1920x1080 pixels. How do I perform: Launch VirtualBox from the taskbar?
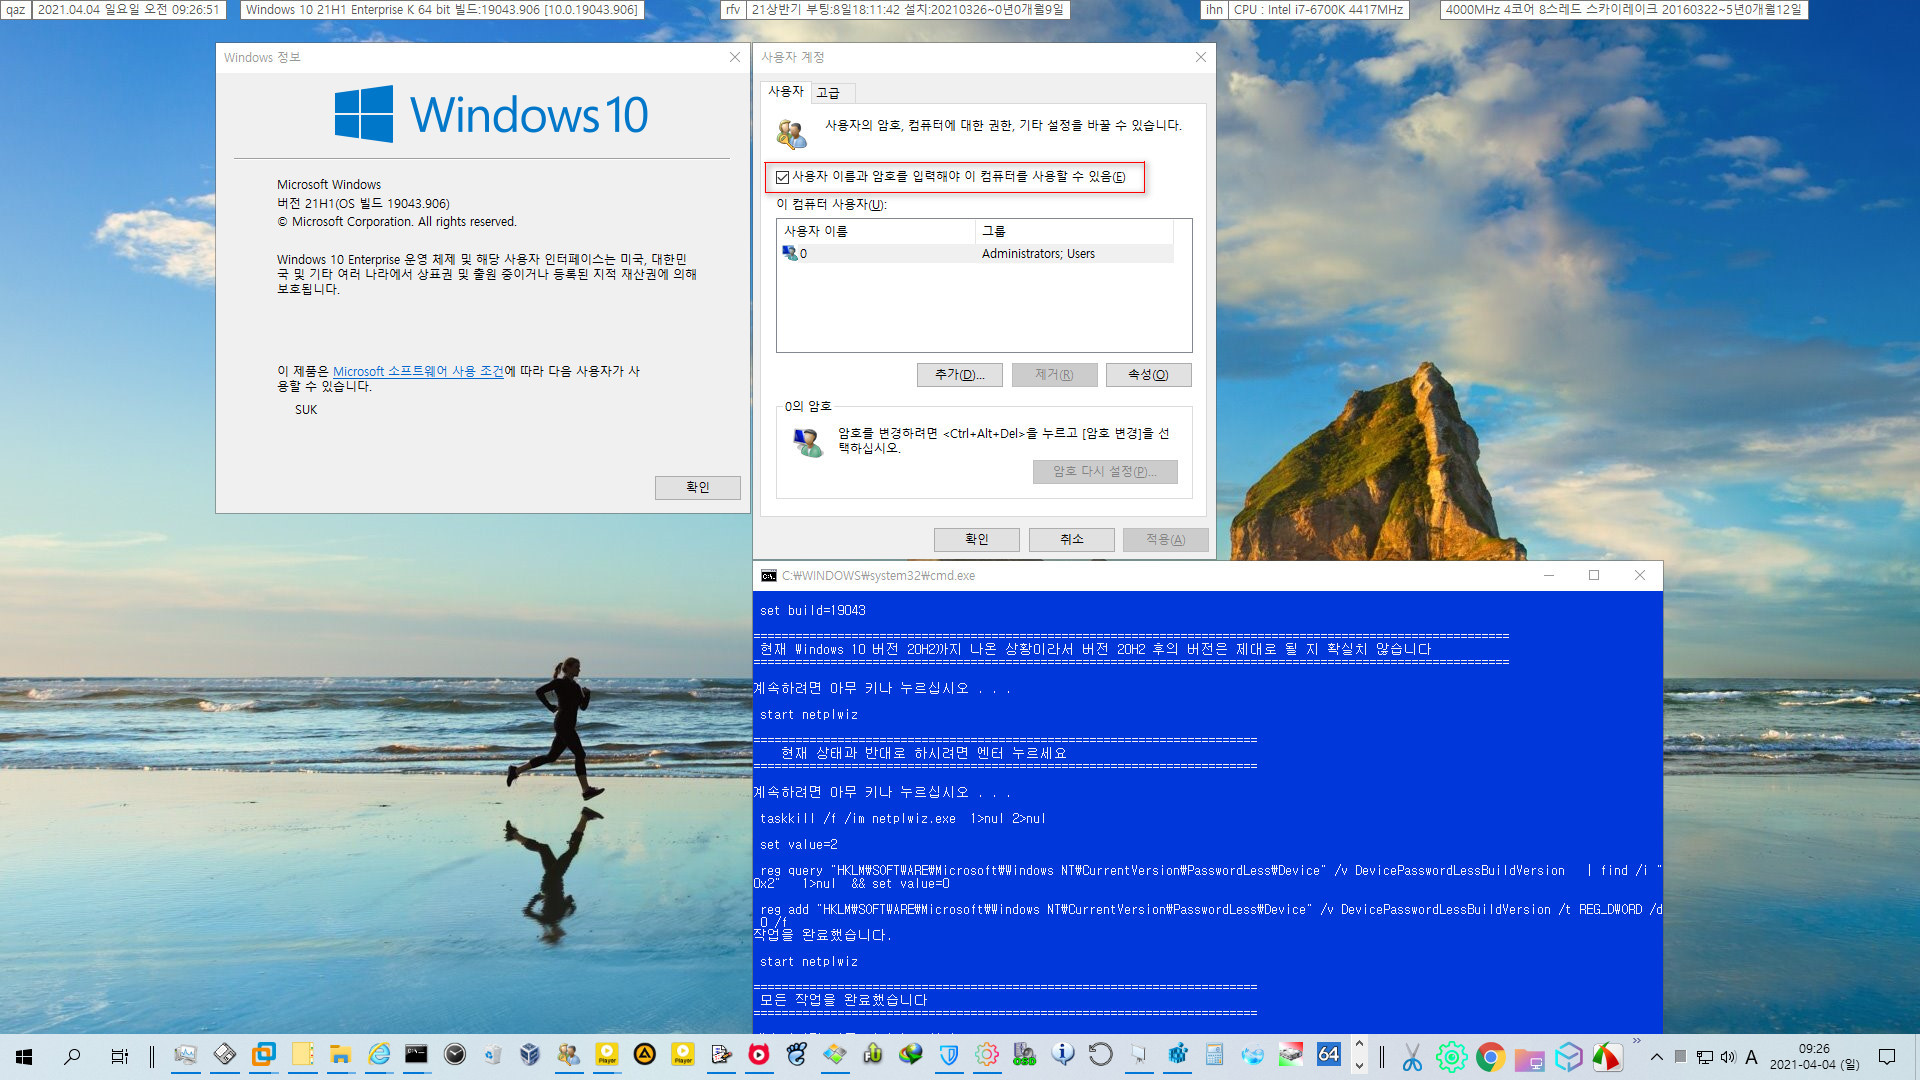tap(530, 1055)
